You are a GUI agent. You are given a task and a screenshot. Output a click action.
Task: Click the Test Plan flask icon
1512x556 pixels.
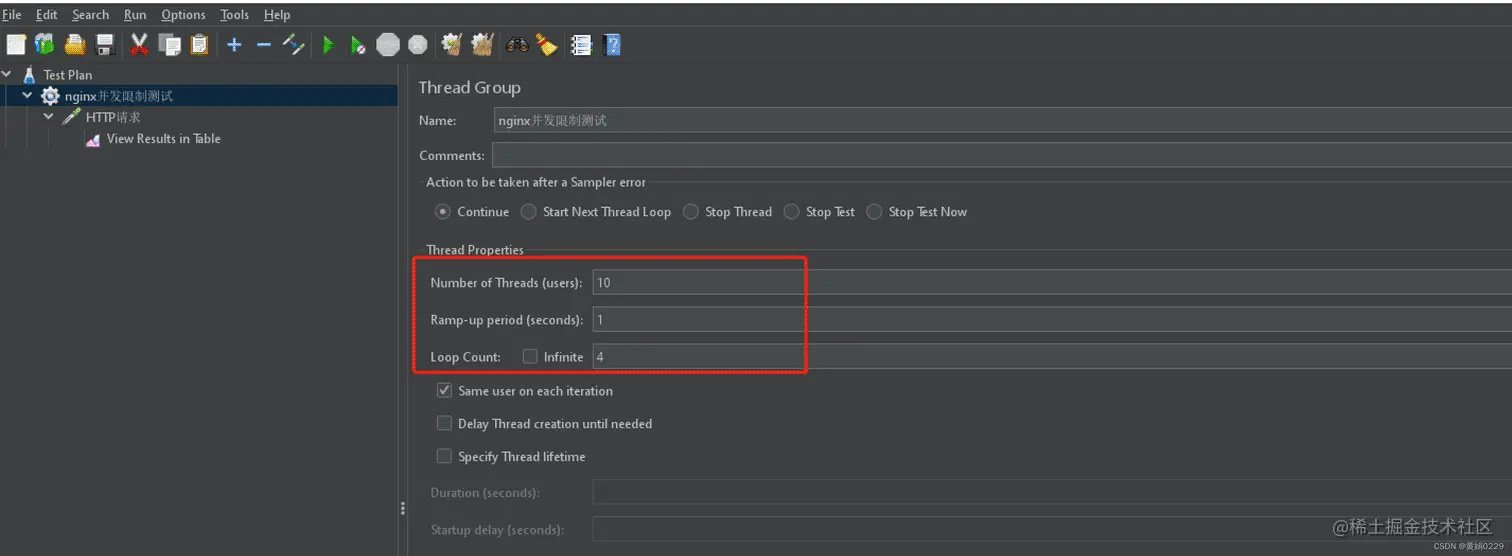(29, 75)
